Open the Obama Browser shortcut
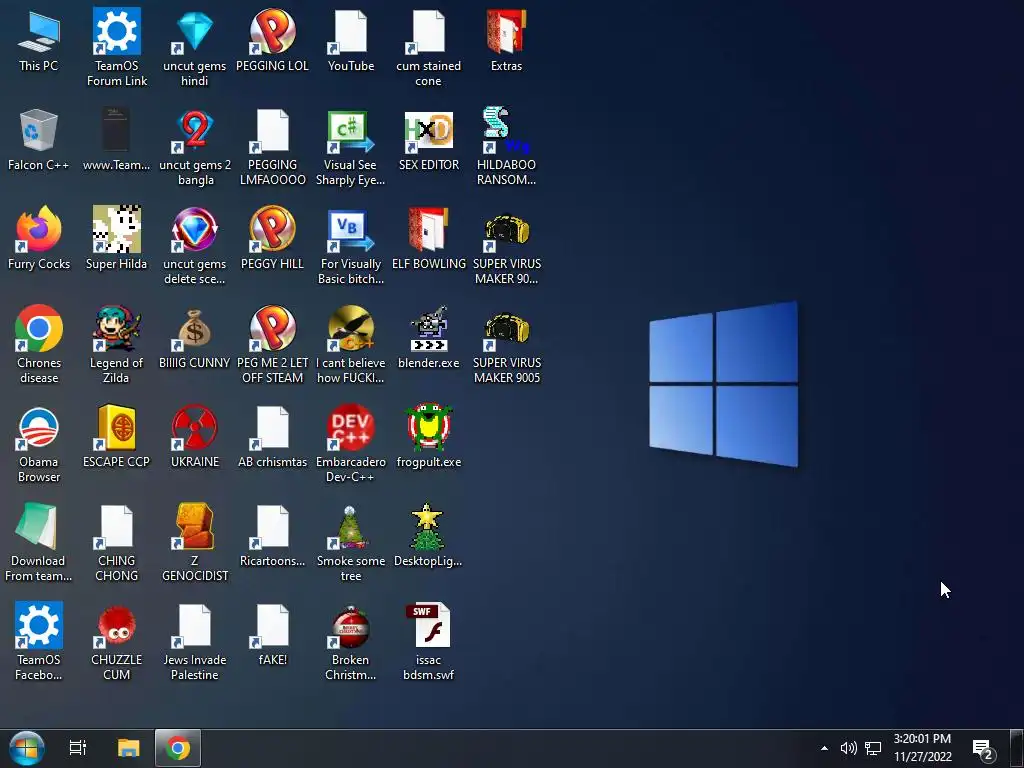Viewport: 1024px width, 768px height. point(39,444)
